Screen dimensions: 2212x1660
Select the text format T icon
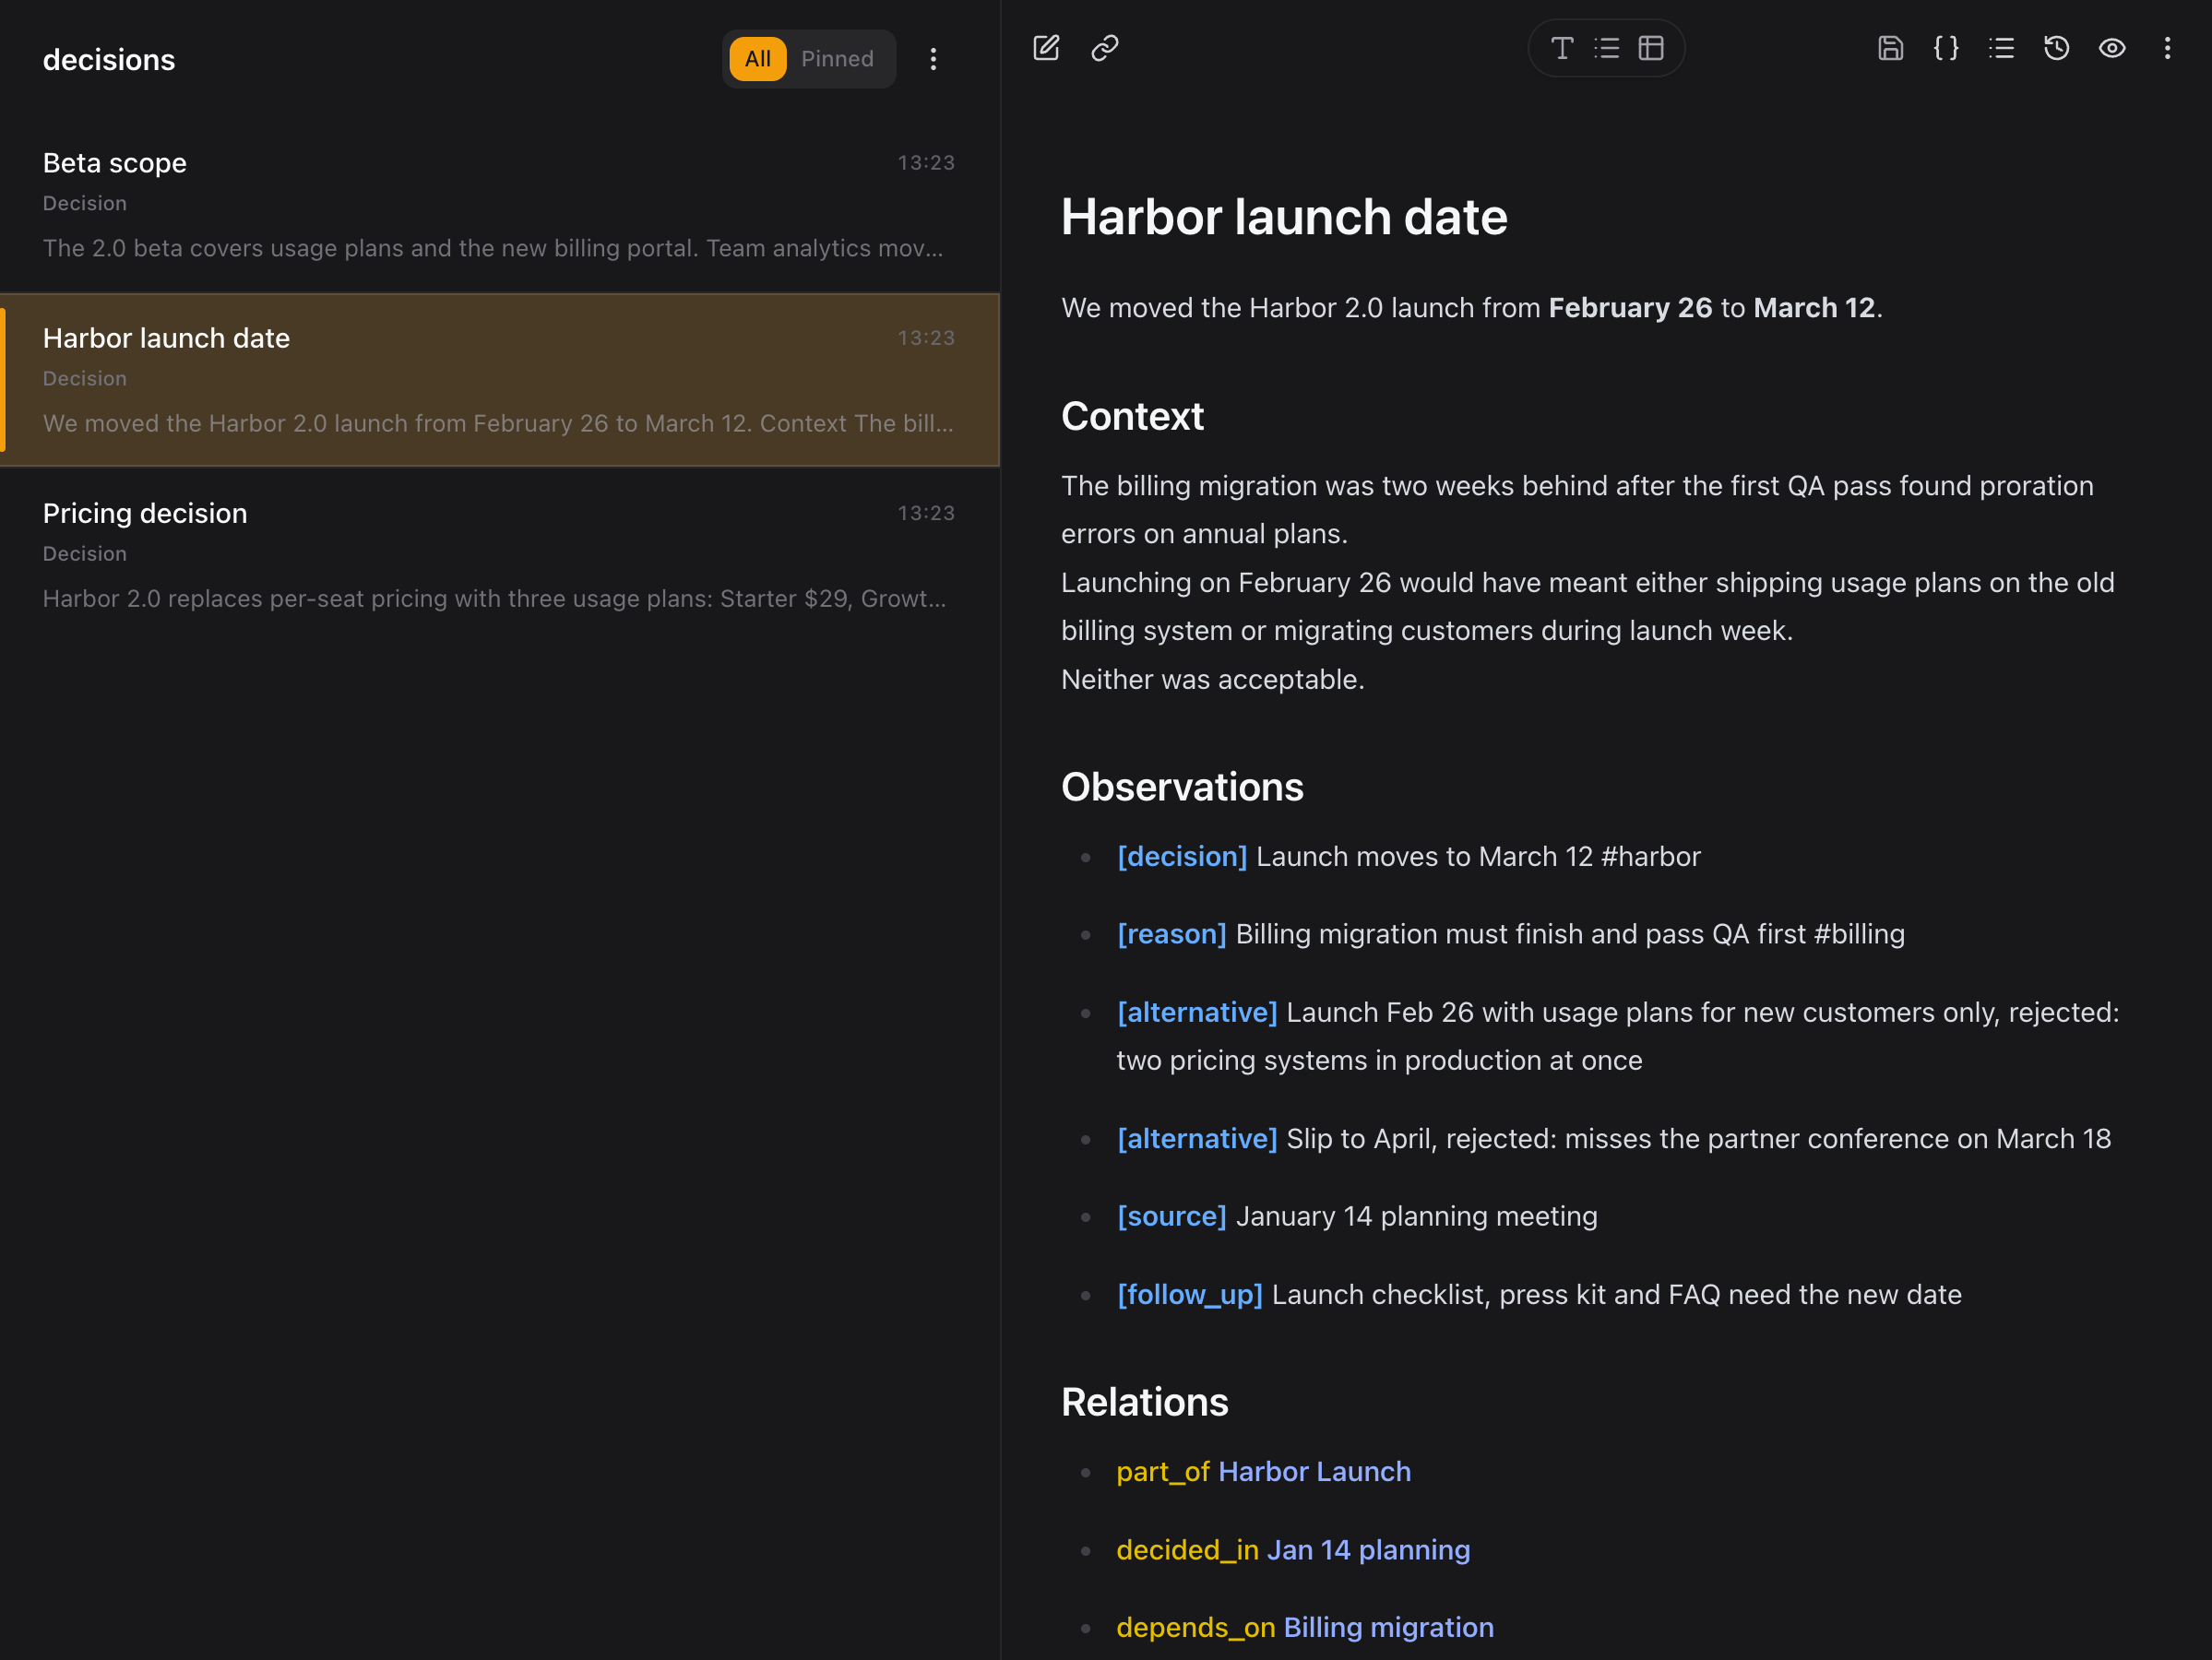(1561, 48)
